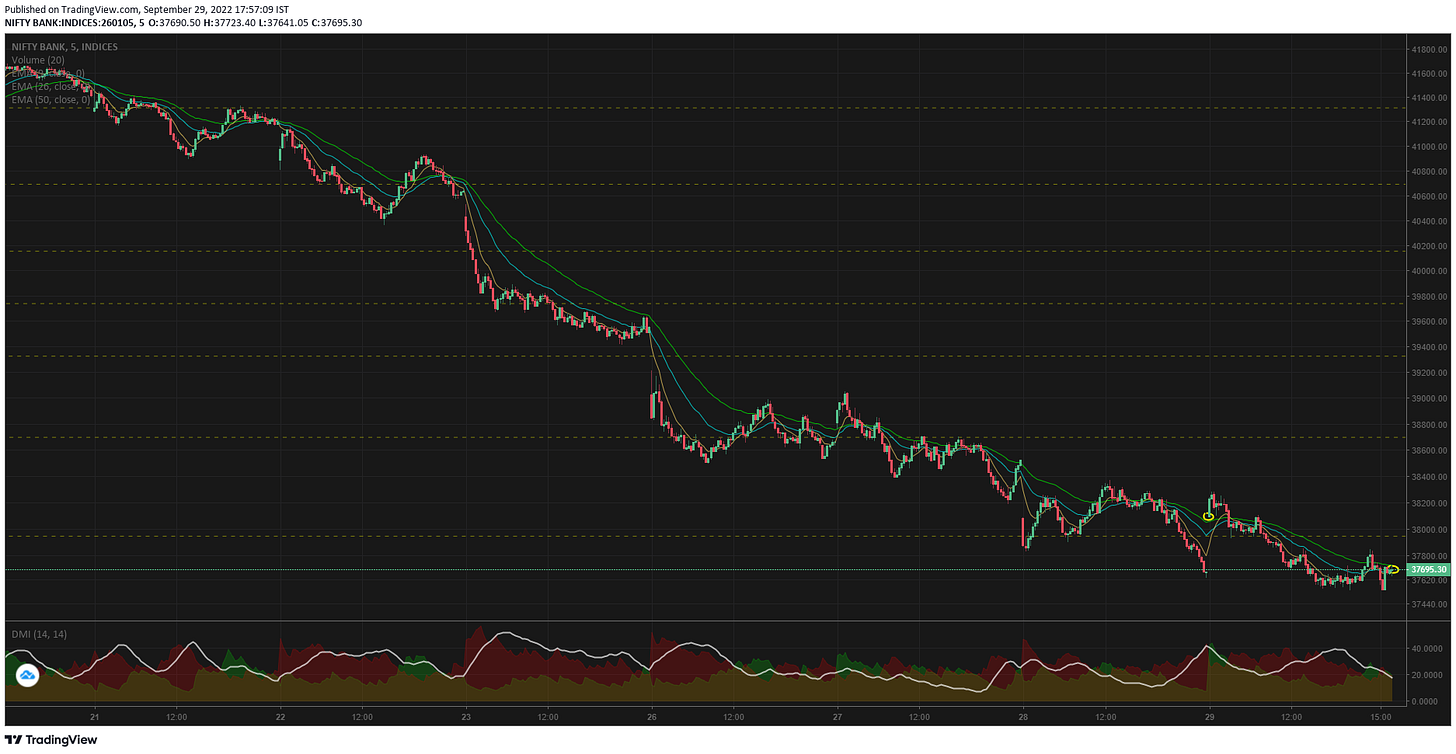This screenshot has width=1456, height=754.
Task: Click the 38000.00 price axis label
Action: tap(1428, 530)
